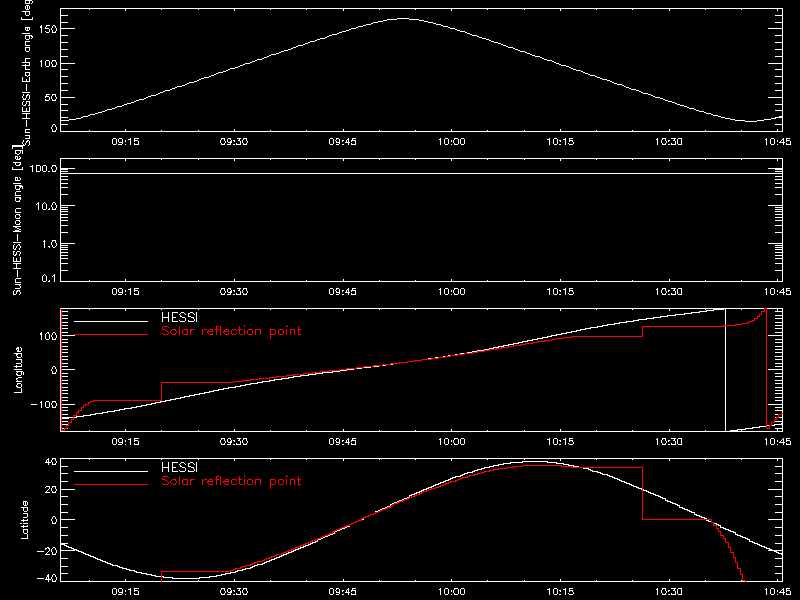Click the 50 tick on Earth angle axis
Viewport: 800px width, 600px height.
coord(51,97)
